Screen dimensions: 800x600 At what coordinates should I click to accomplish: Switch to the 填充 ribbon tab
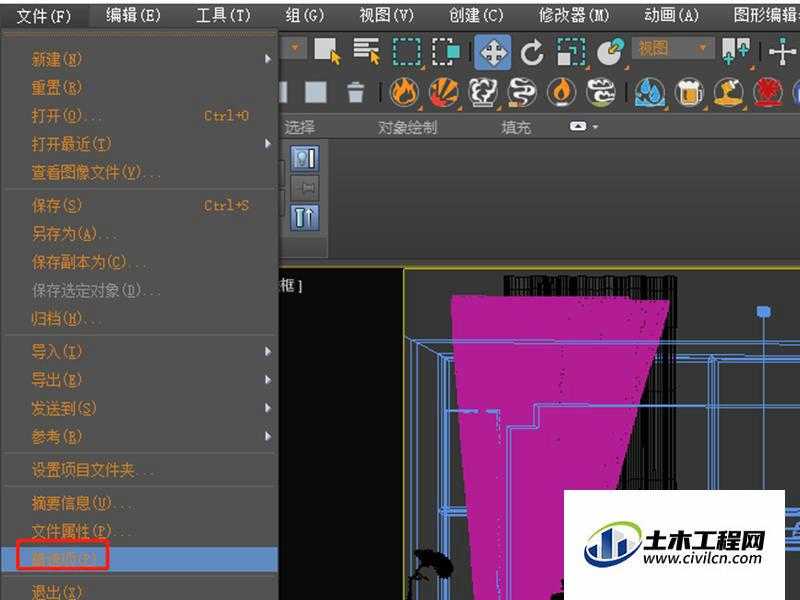click(x=516, y=127)
